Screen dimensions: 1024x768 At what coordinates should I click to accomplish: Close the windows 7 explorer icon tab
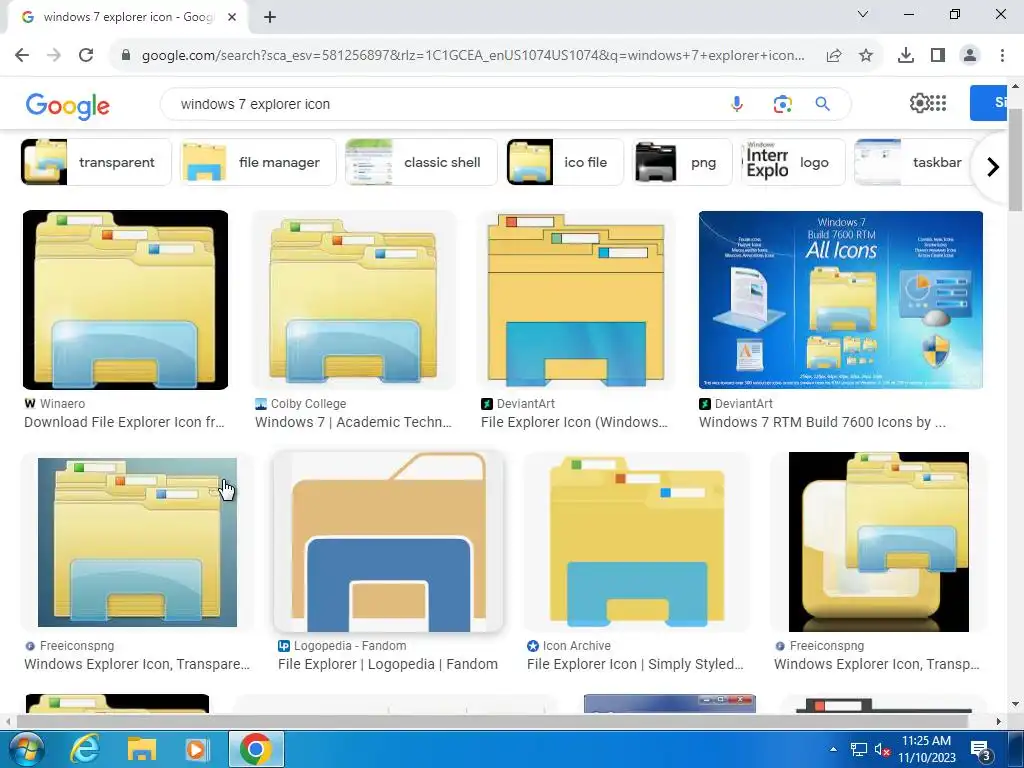pyautogui.click(x=232, y=17)
